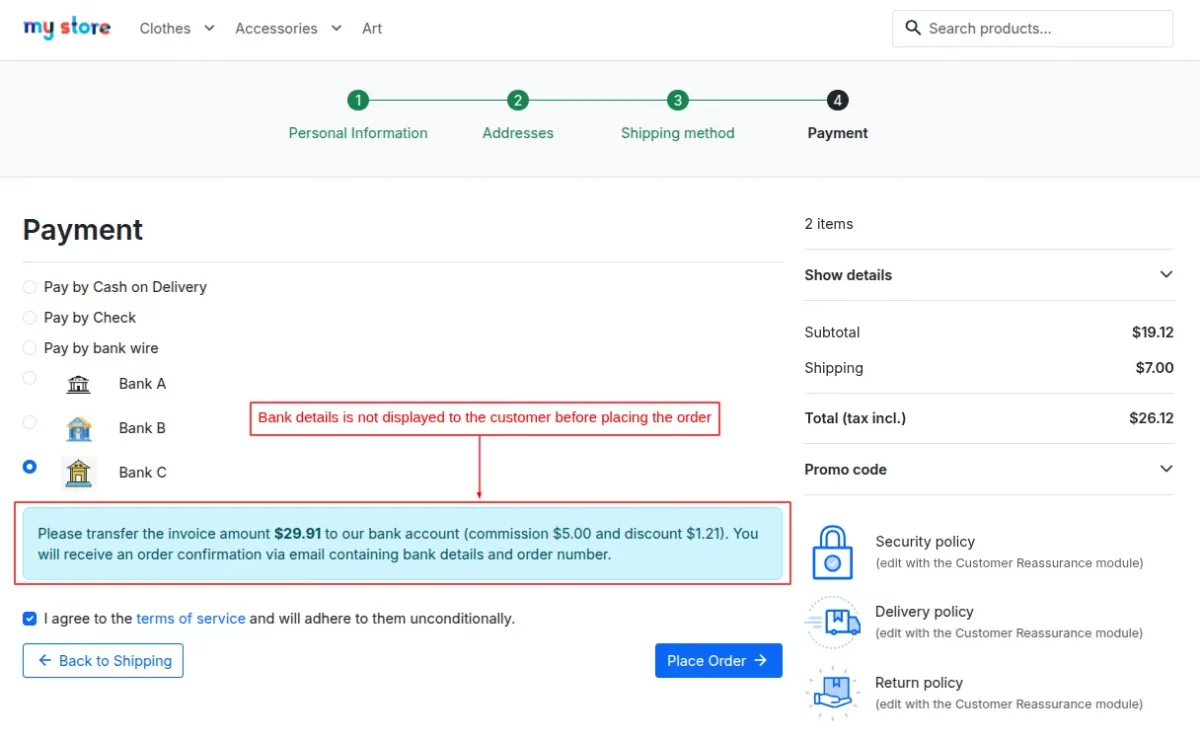The height and width of the screenshot is (738, 1200).
Task: Open the Art menu item
Action: point(372,28)
